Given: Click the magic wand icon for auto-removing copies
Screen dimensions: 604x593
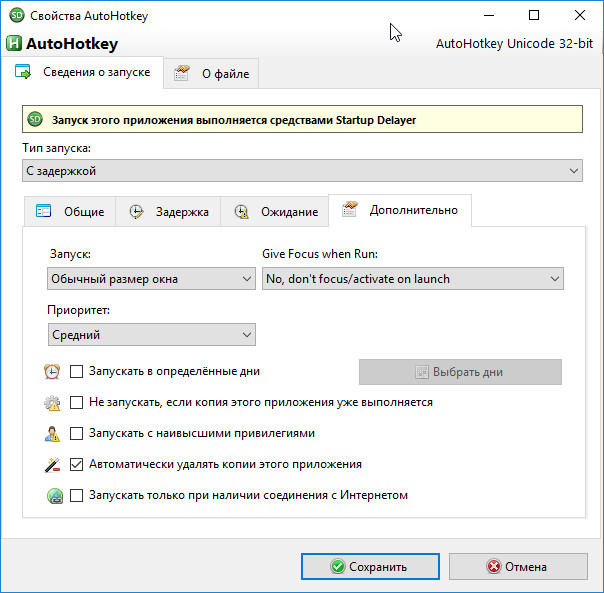Looking at the screenshot, I should pos(52,464).
